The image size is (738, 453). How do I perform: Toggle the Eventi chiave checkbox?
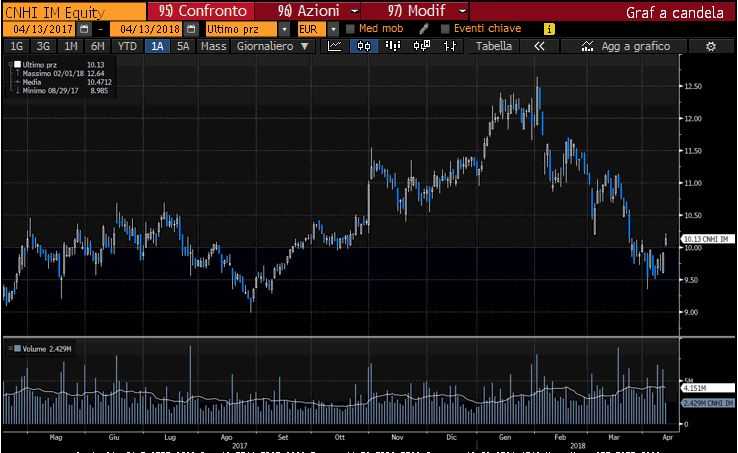tap(445, 29)
